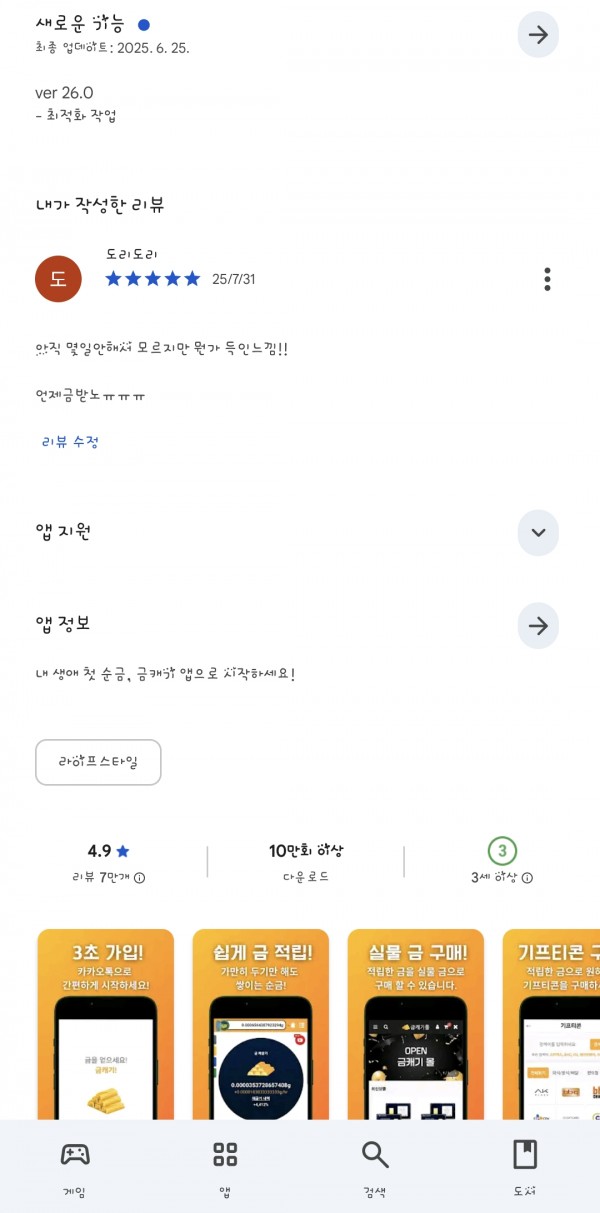The image size is (600, 1213).
Task: Switch to the 게임 tab
Action: (75, 1168)
